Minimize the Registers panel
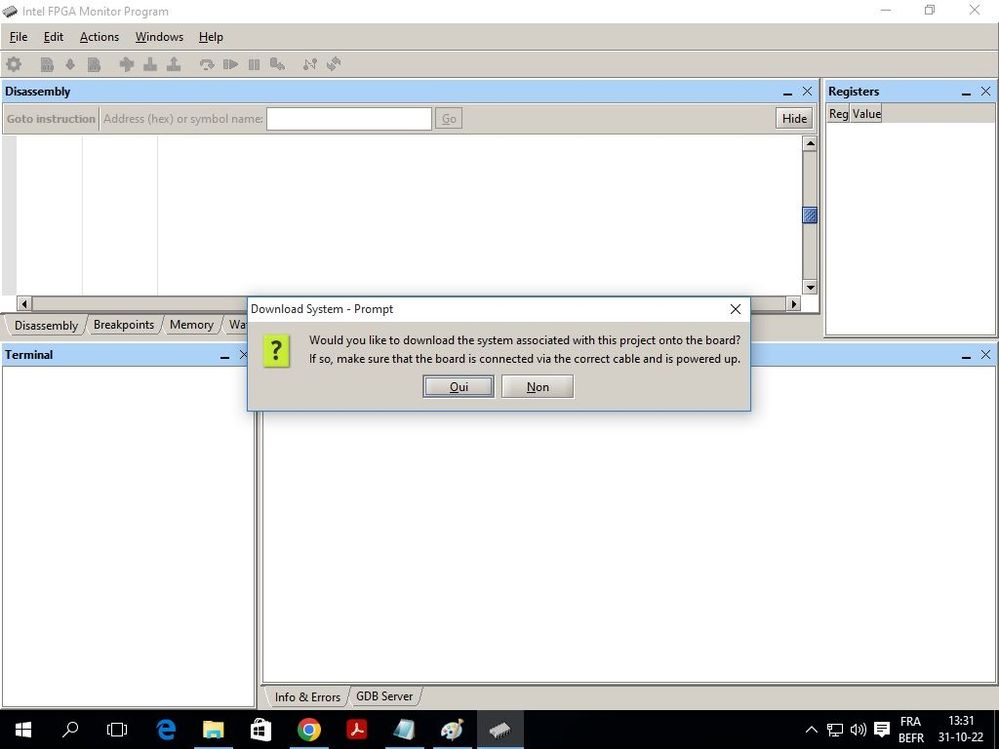 point(967,92)
